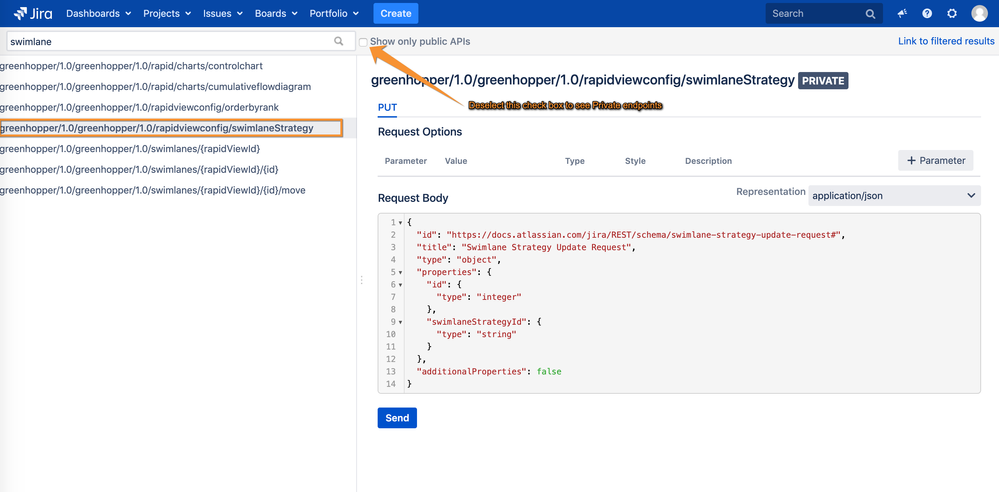Click the Type column header
The width and height of the screenshot is (999, 492).
575,161
